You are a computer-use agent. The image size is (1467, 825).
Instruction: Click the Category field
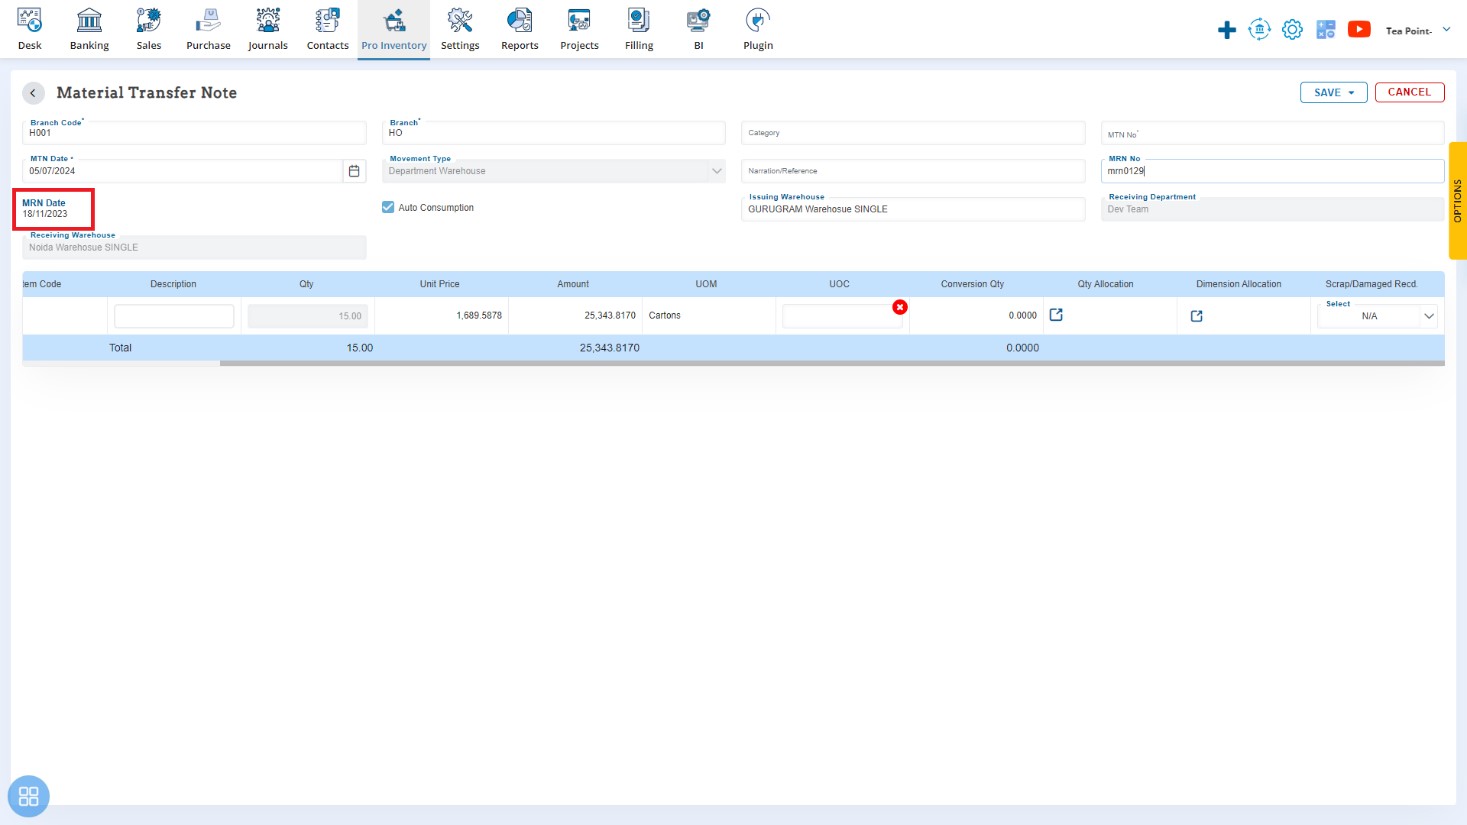913,132
